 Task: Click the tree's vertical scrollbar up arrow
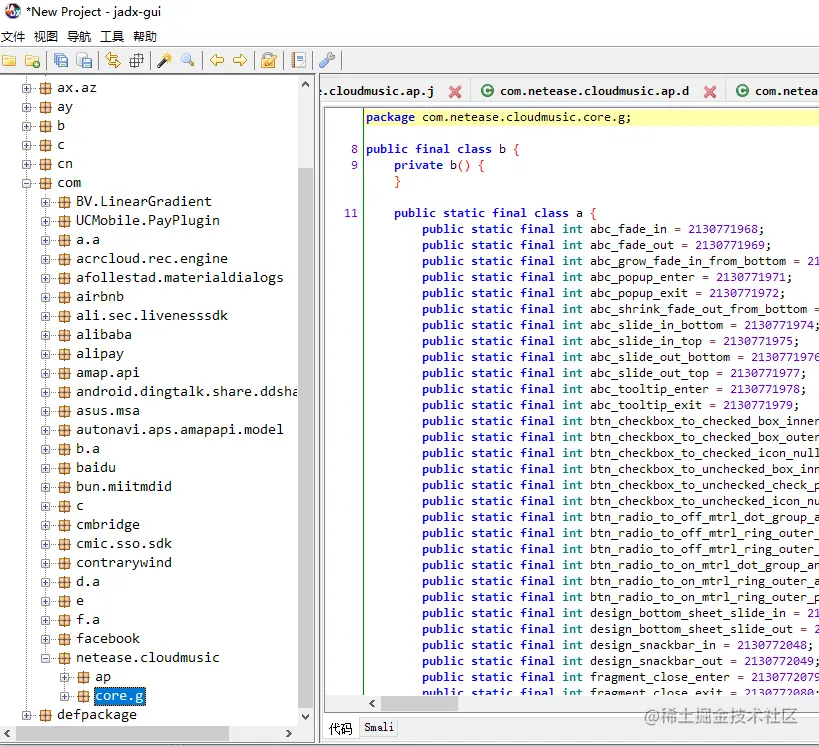pos(306,85)
